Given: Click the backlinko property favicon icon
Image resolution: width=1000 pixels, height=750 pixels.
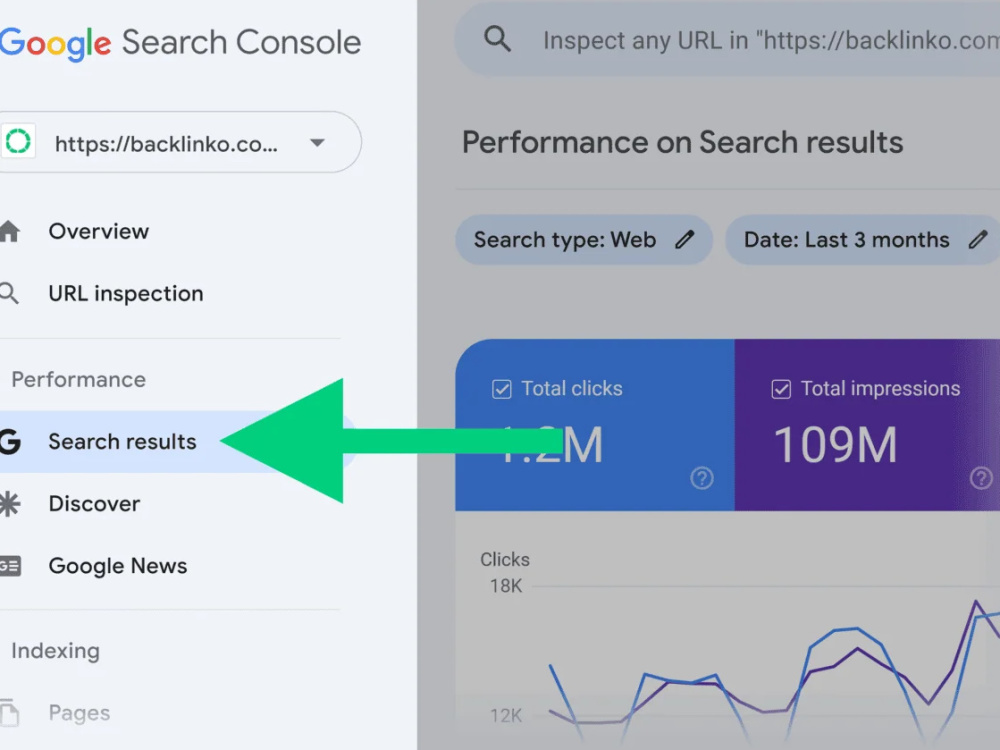Looking at the screenshot, I should [x=18, y=142].
